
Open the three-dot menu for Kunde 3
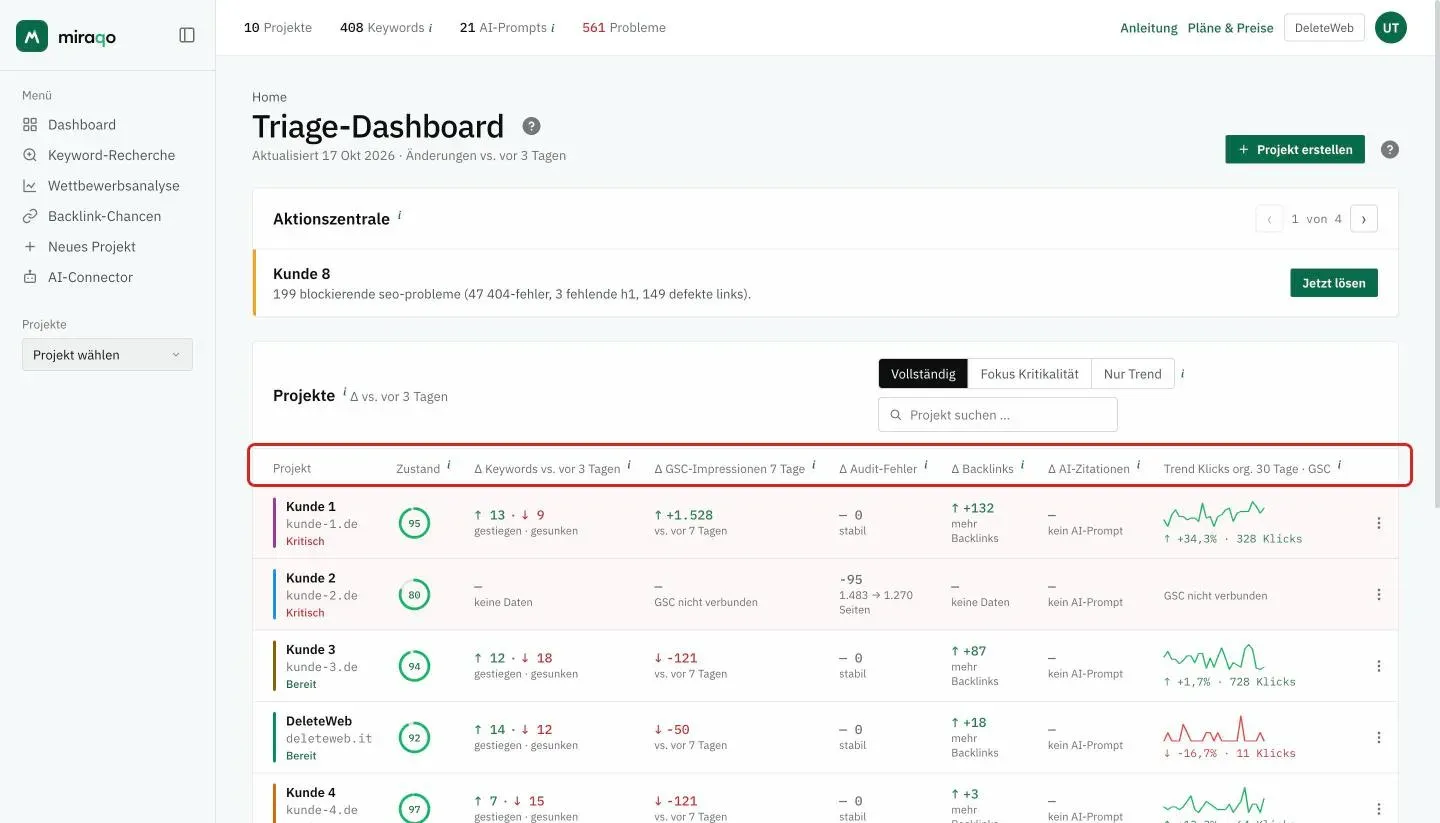[1379, 666]
